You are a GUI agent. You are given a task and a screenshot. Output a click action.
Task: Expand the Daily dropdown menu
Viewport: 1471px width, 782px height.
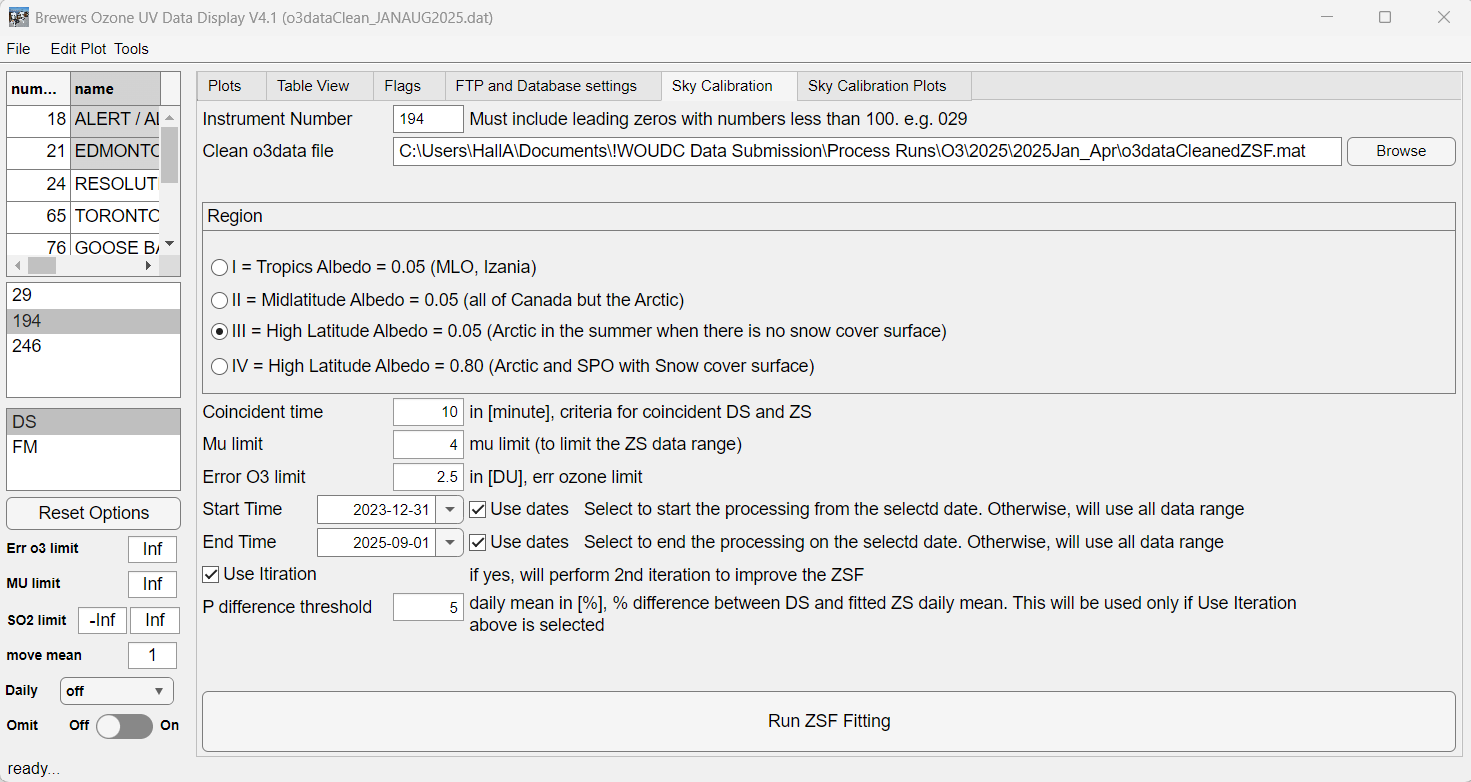116,691
